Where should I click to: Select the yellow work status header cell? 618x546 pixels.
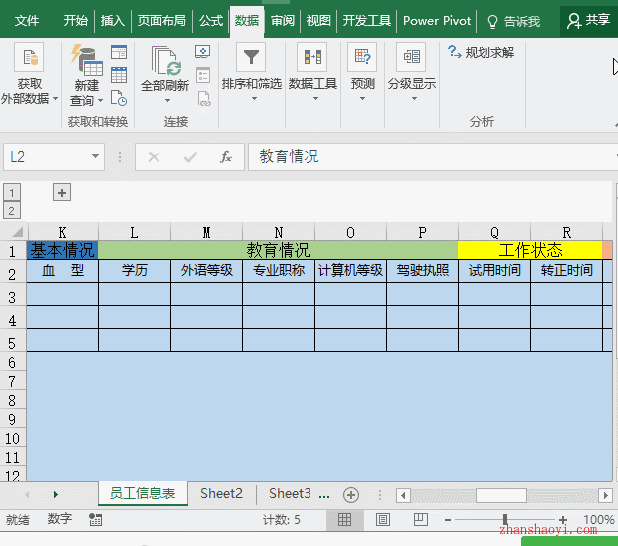point(530,250)
